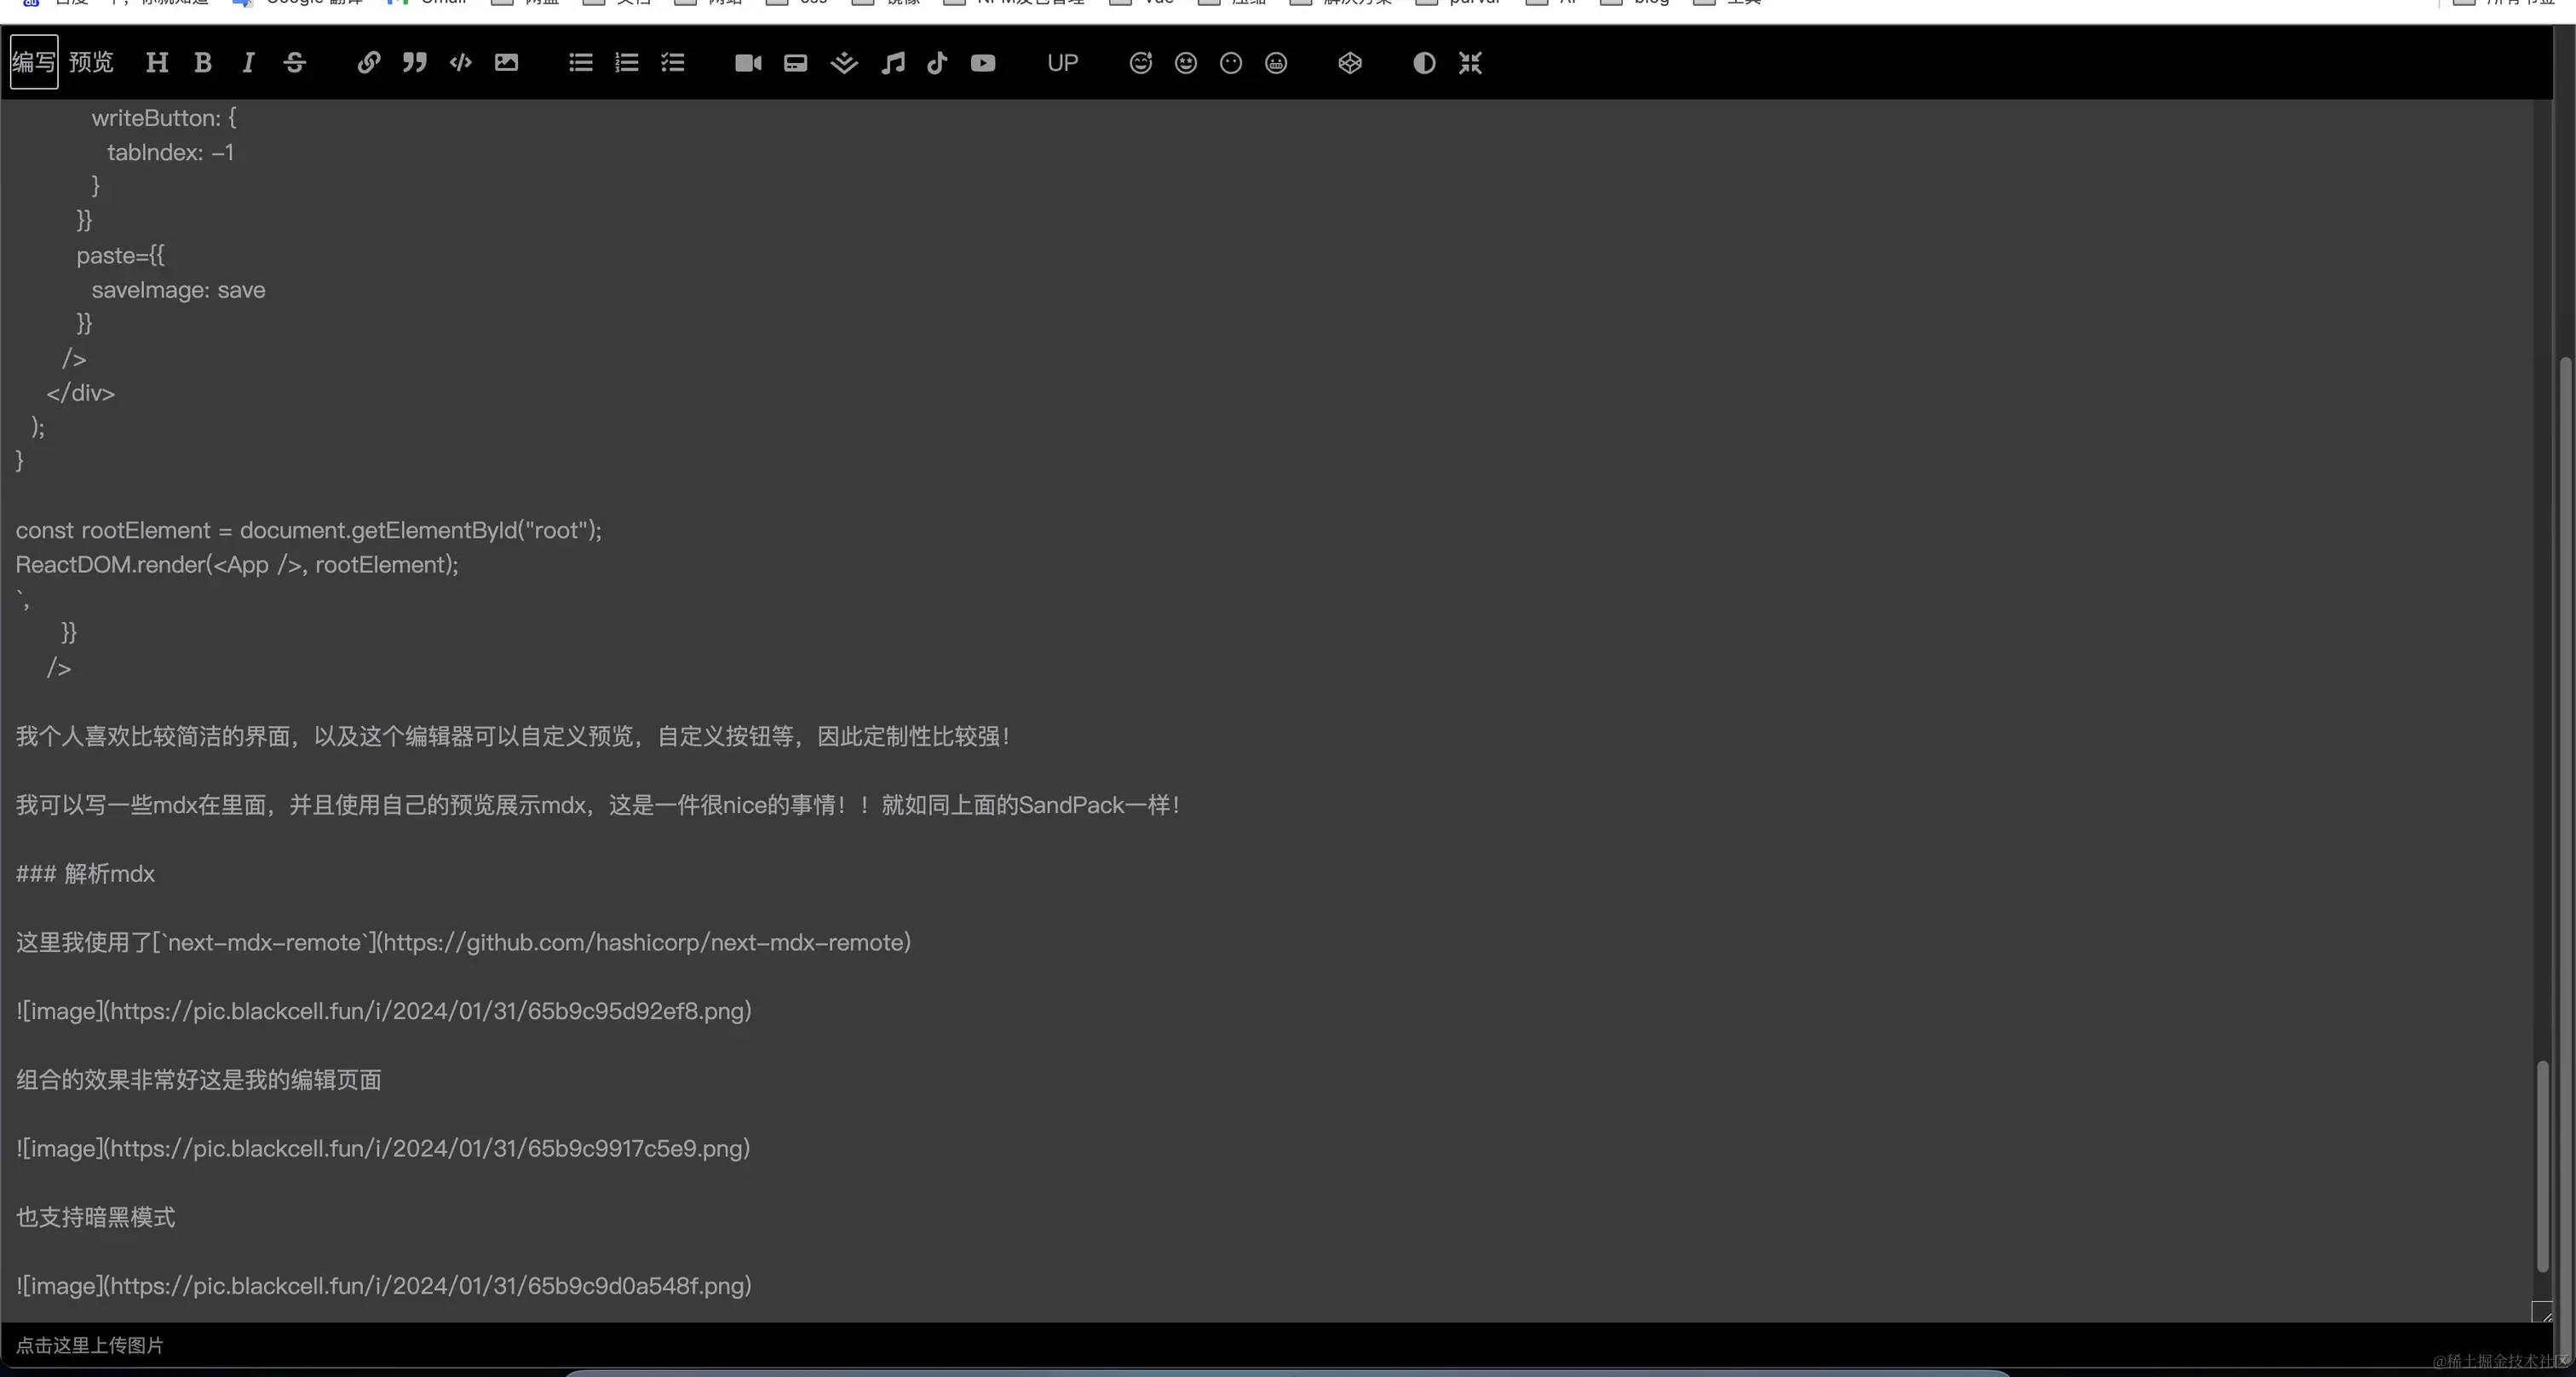Exit fullscreen with collapse arrows icon
Viewport: 2576px width, 1377px height.
coord(1470,63)
